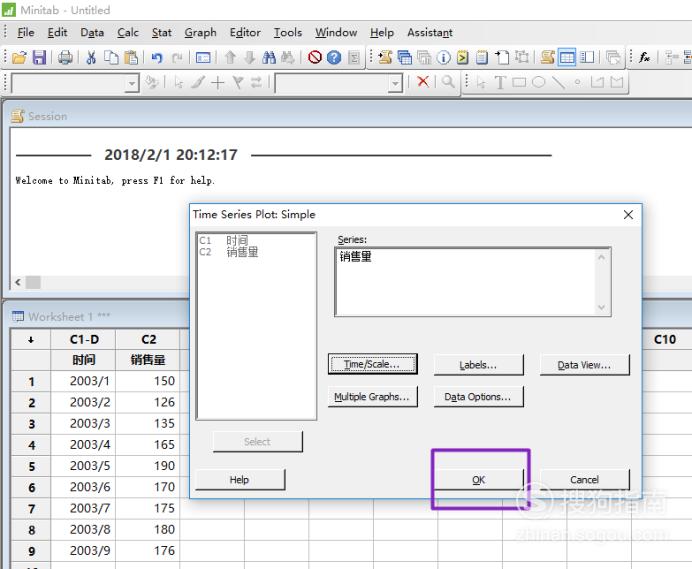The width and height of the screenshot is (692, 569).
Task: Click the Find binoculars icon
Action: 269,57
